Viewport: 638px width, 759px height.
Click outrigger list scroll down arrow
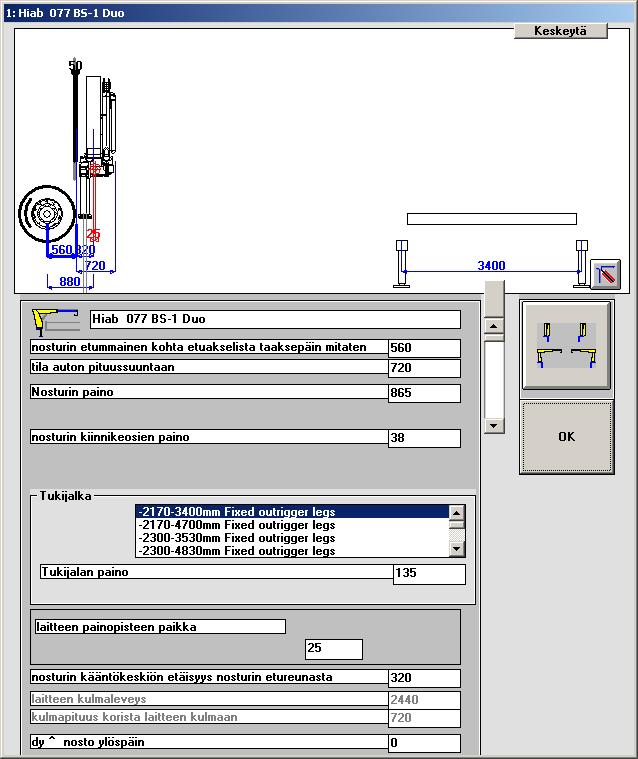[457, 549]
